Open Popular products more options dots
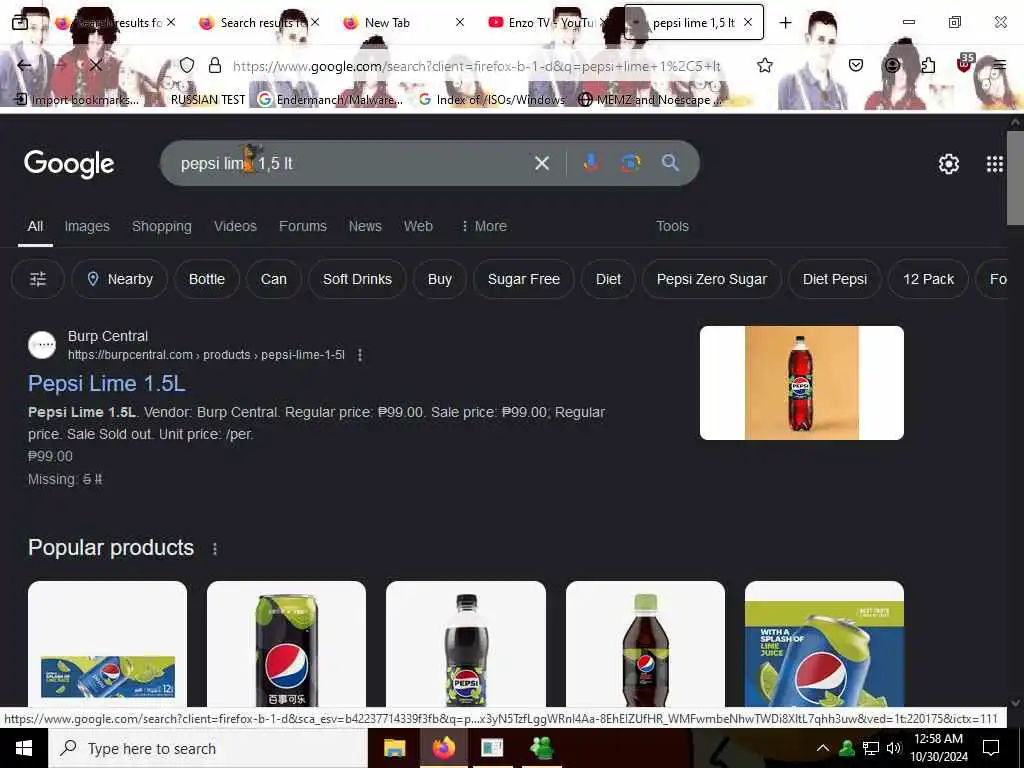The image size is (1024, 768). [215, 549]
